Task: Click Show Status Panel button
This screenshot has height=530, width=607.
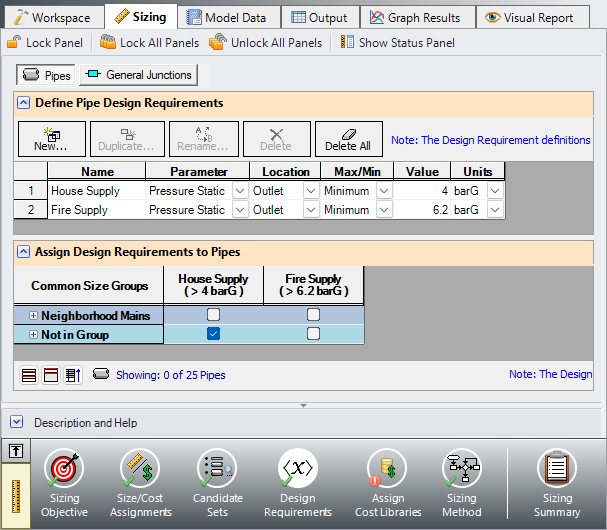Action: [x=398, y=43]
